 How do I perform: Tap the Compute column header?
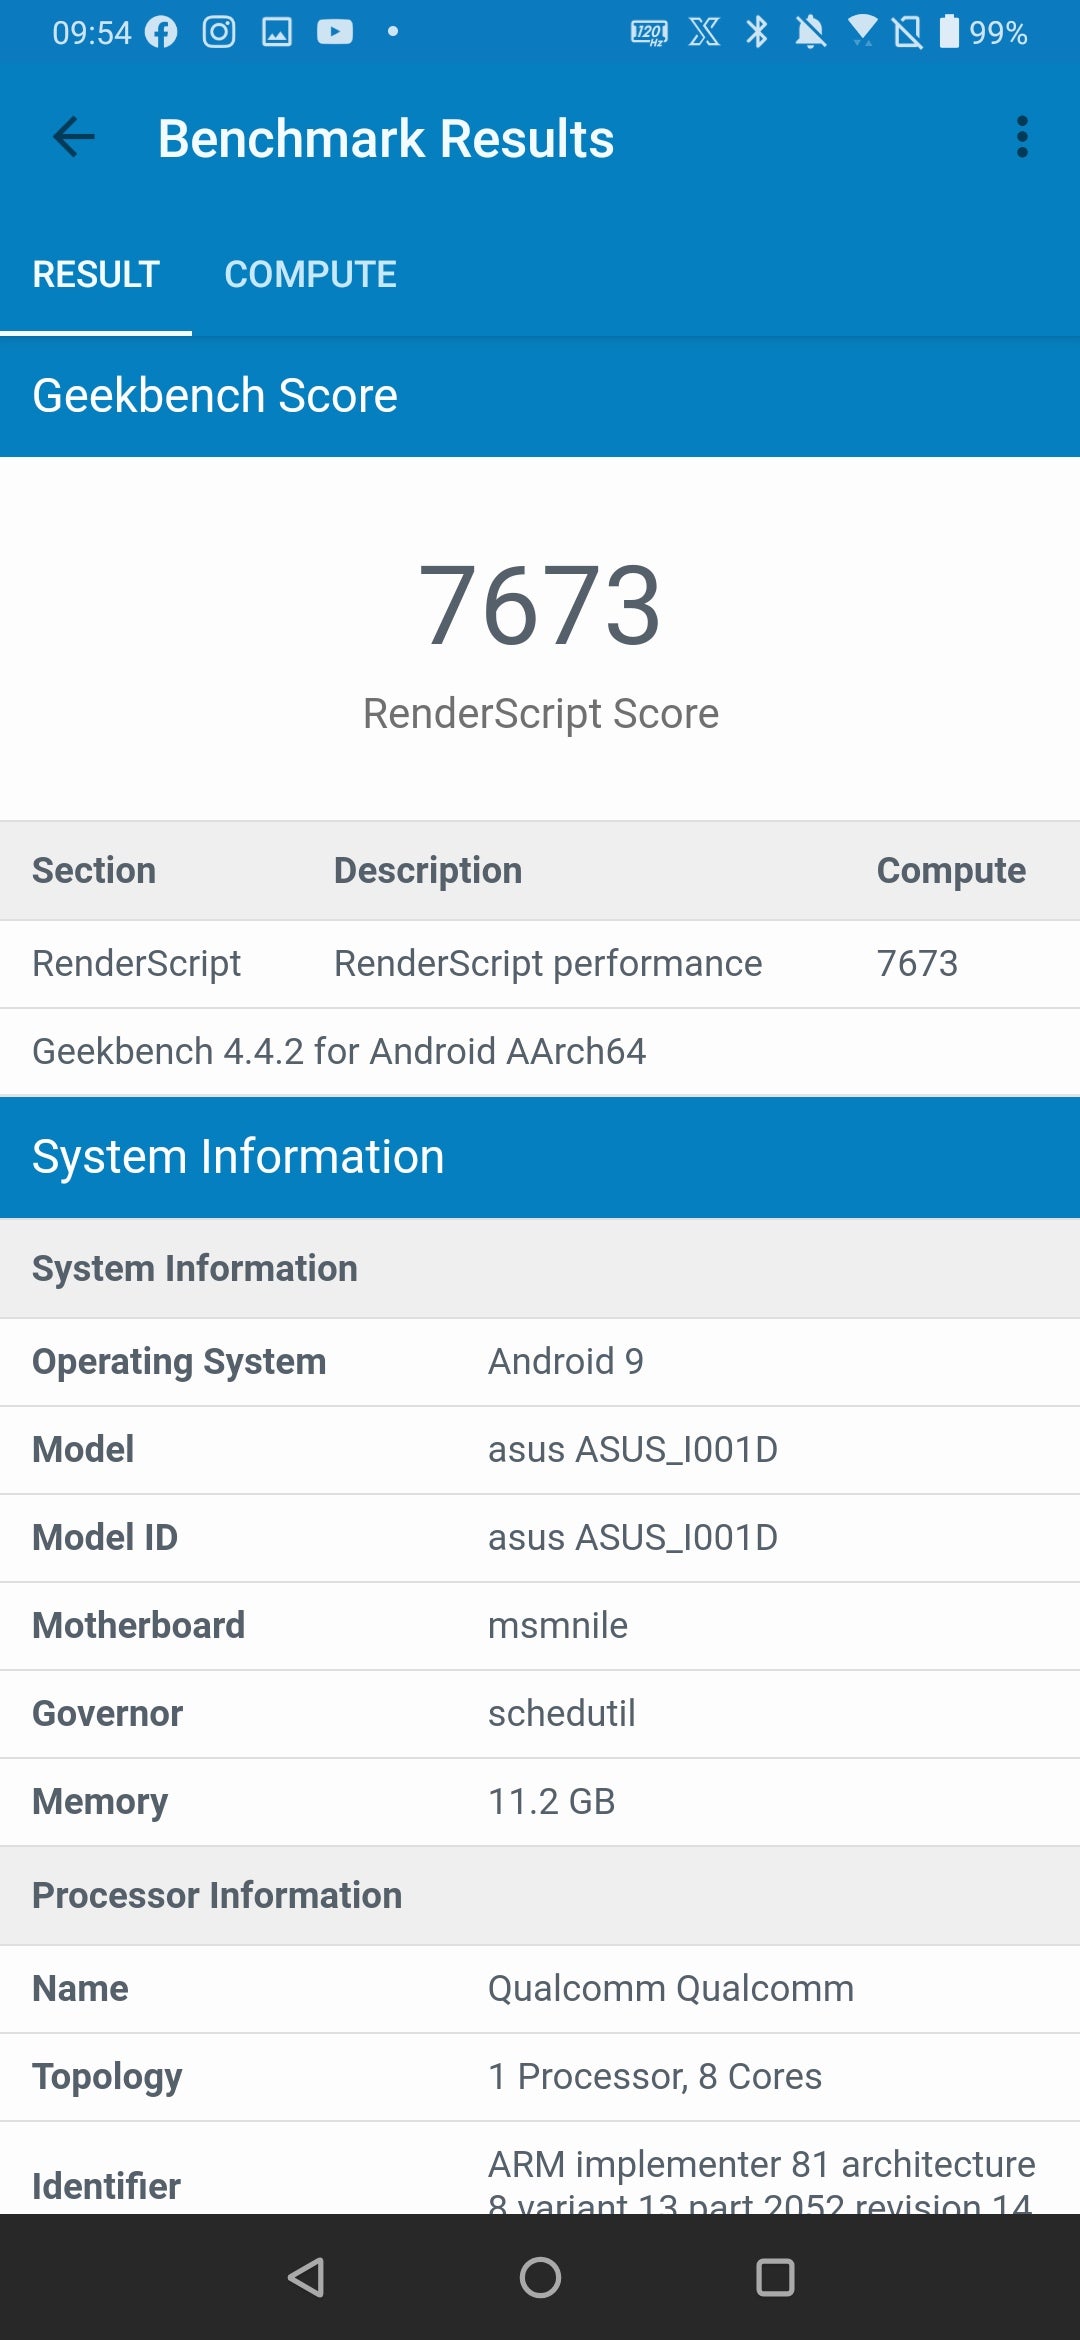point(951,870)
